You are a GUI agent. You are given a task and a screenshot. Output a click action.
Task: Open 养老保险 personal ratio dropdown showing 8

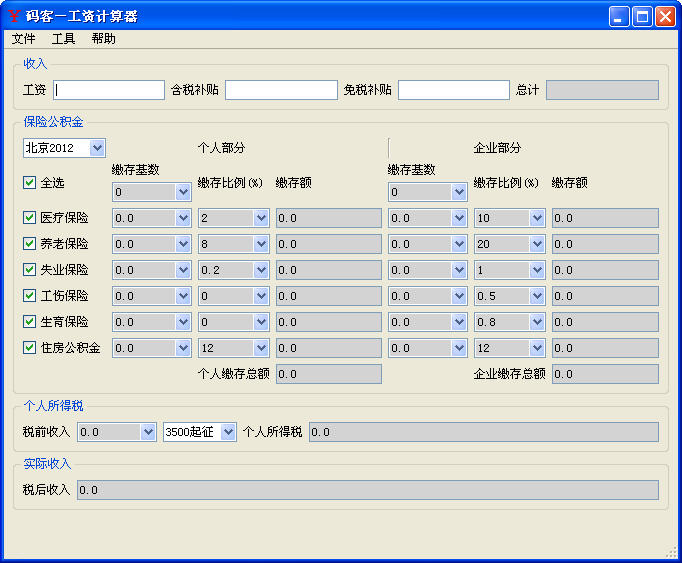tap(234, 244)
